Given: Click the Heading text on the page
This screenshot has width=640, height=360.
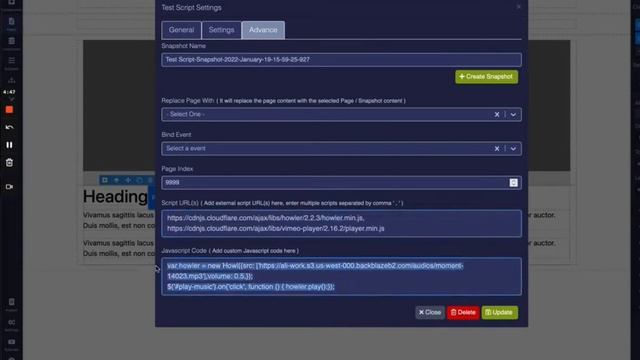Looking at the screenshot, I should (115, 197).
